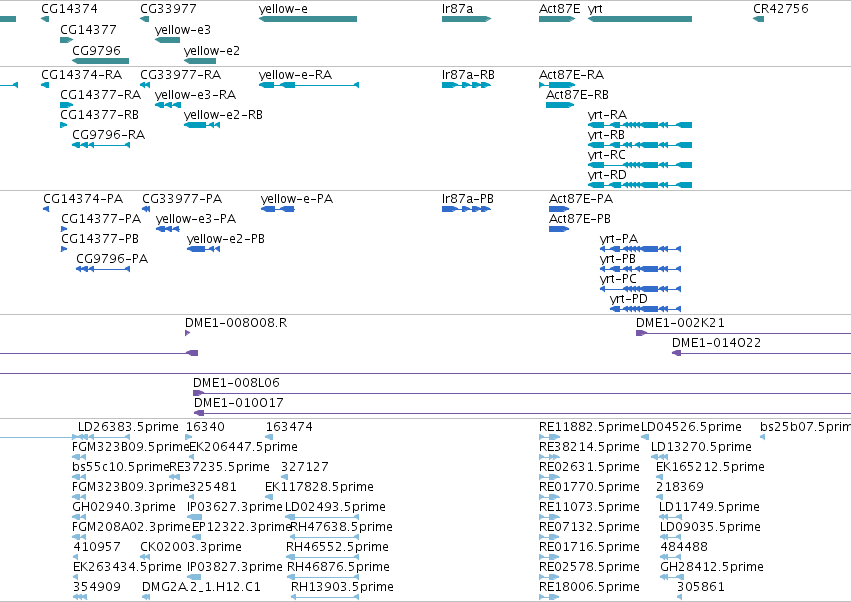Select the yellow-e3 gene label
Viewport: 851px width, 602px height.
[x=182, y=29]
